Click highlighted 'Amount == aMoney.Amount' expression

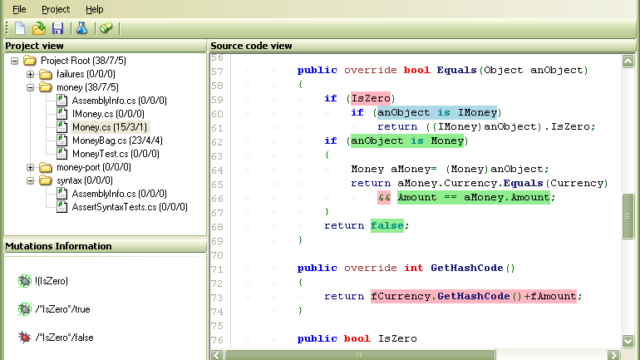473,198
